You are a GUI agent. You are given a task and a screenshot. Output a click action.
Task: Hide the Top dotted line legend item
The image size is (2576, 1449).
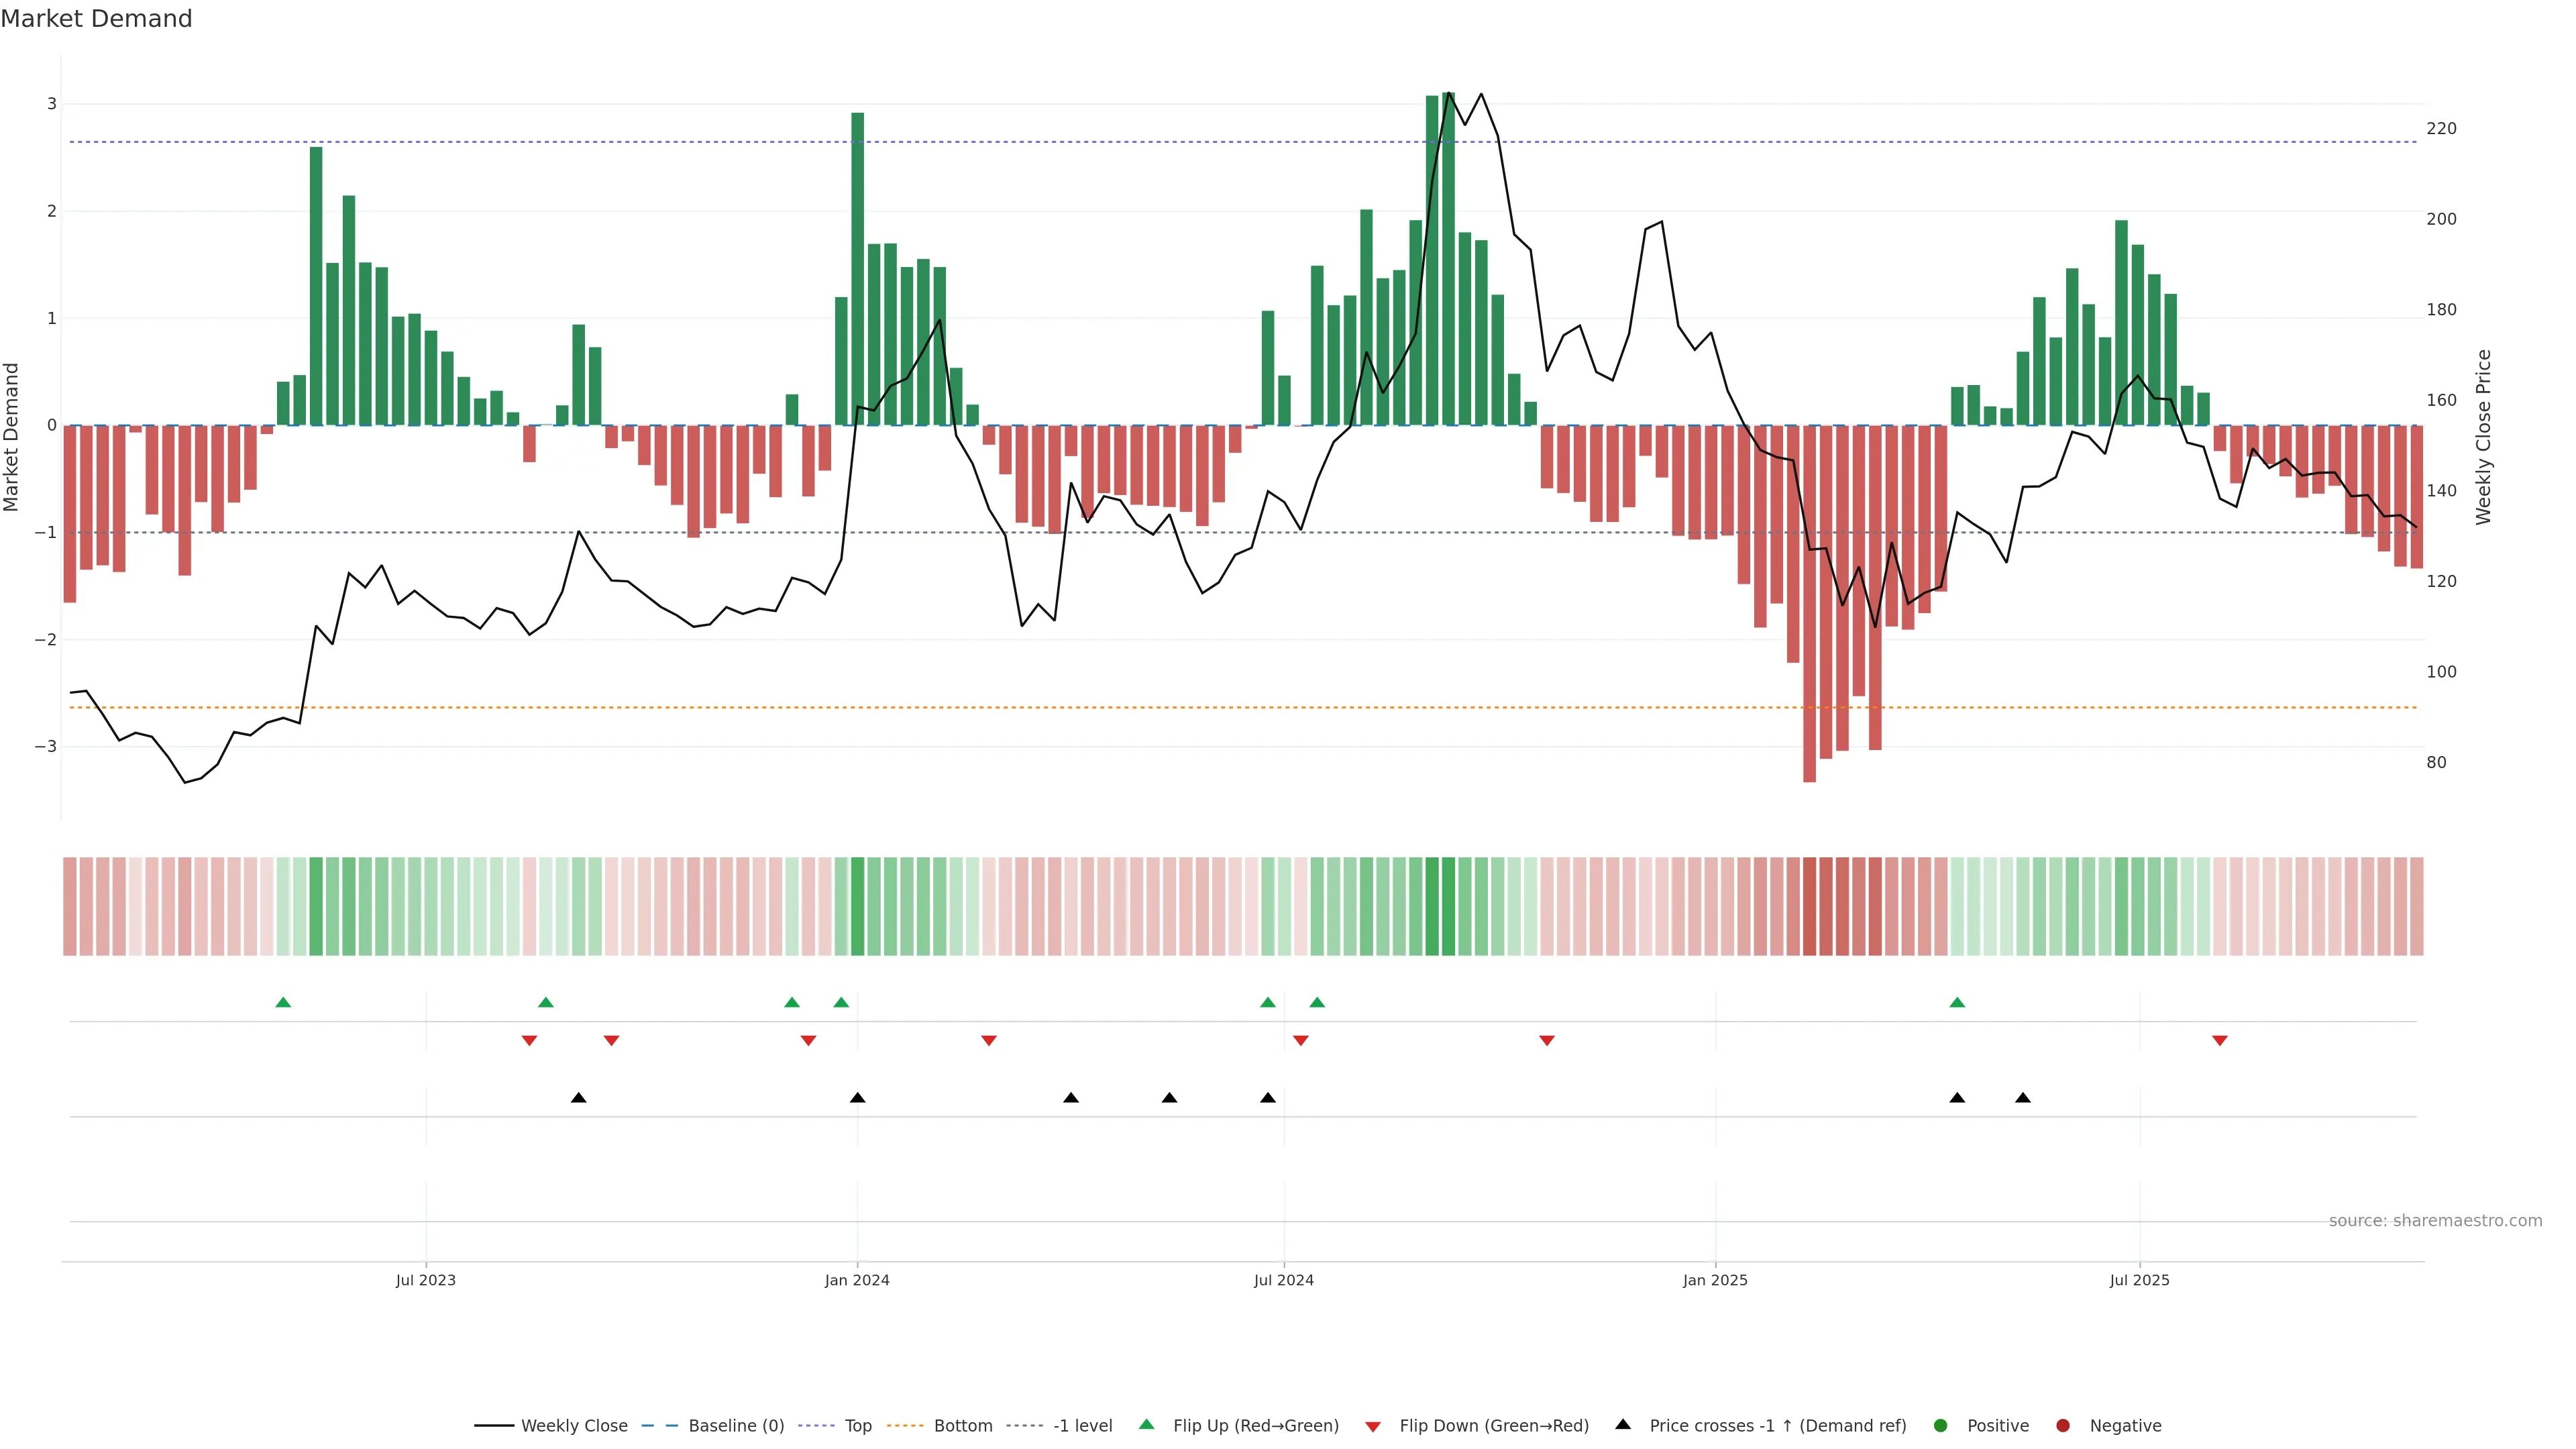[x=857, y=1425]
